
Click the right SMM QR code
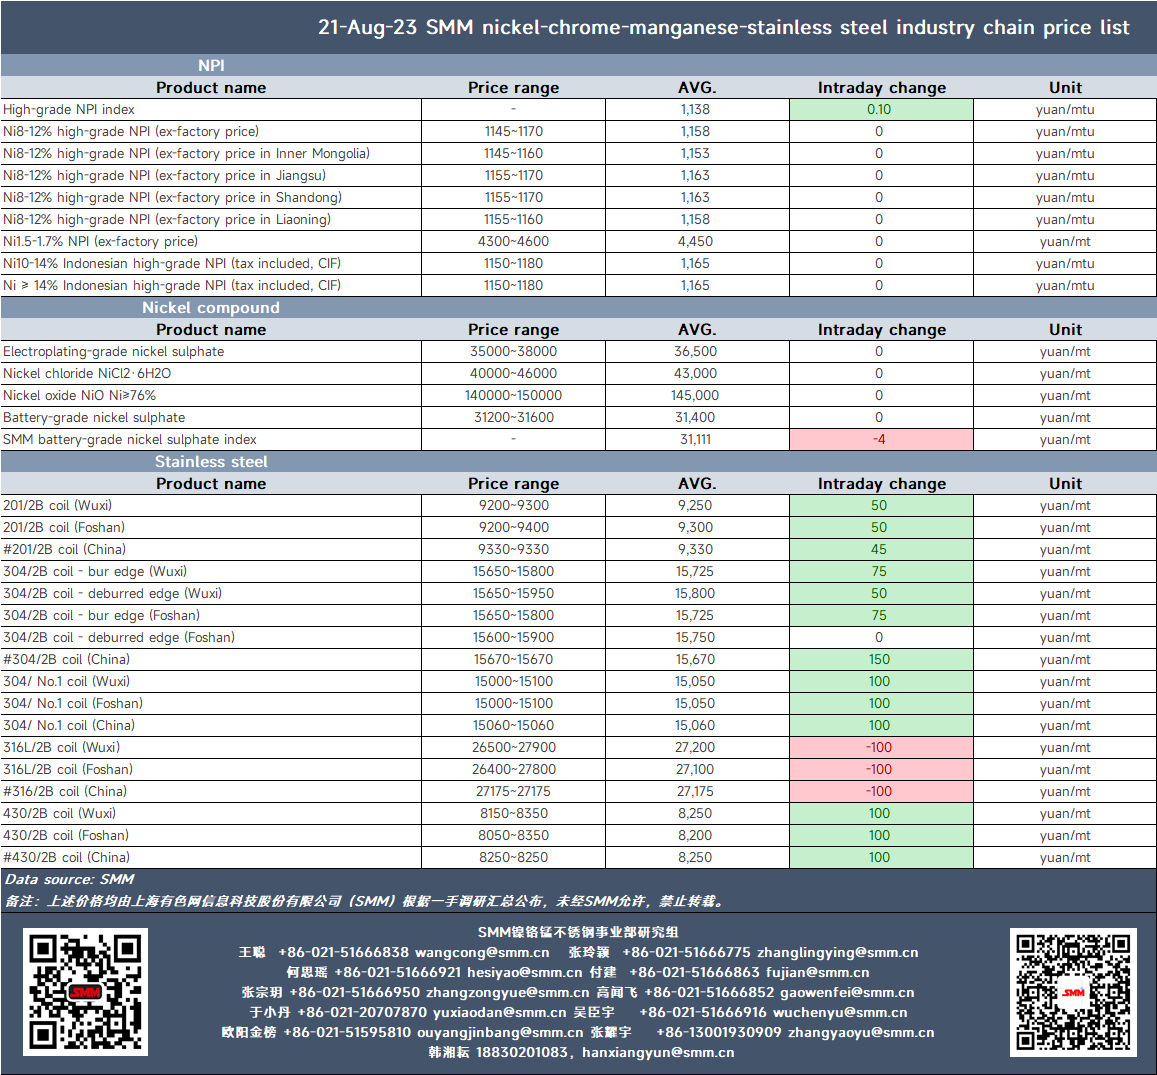click(1073, 992)
